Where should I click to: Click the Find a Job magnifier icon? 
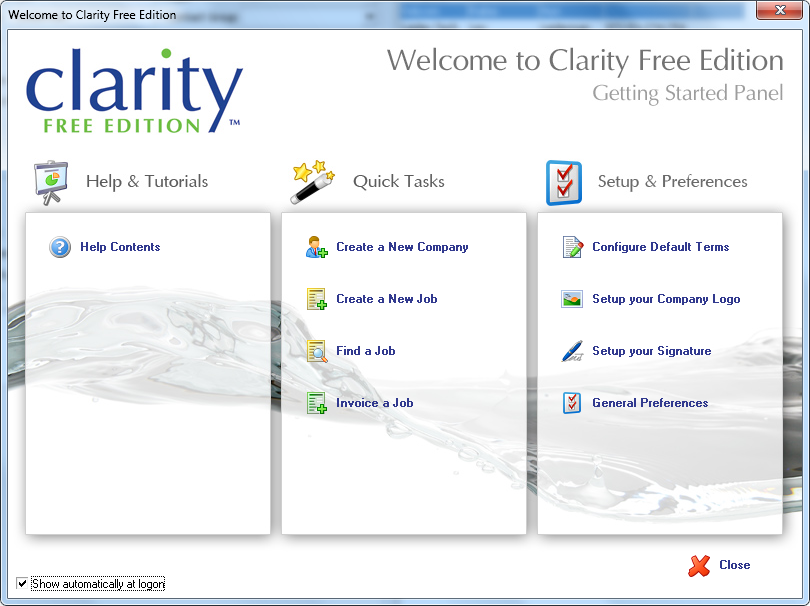click(x=316, y=351)
